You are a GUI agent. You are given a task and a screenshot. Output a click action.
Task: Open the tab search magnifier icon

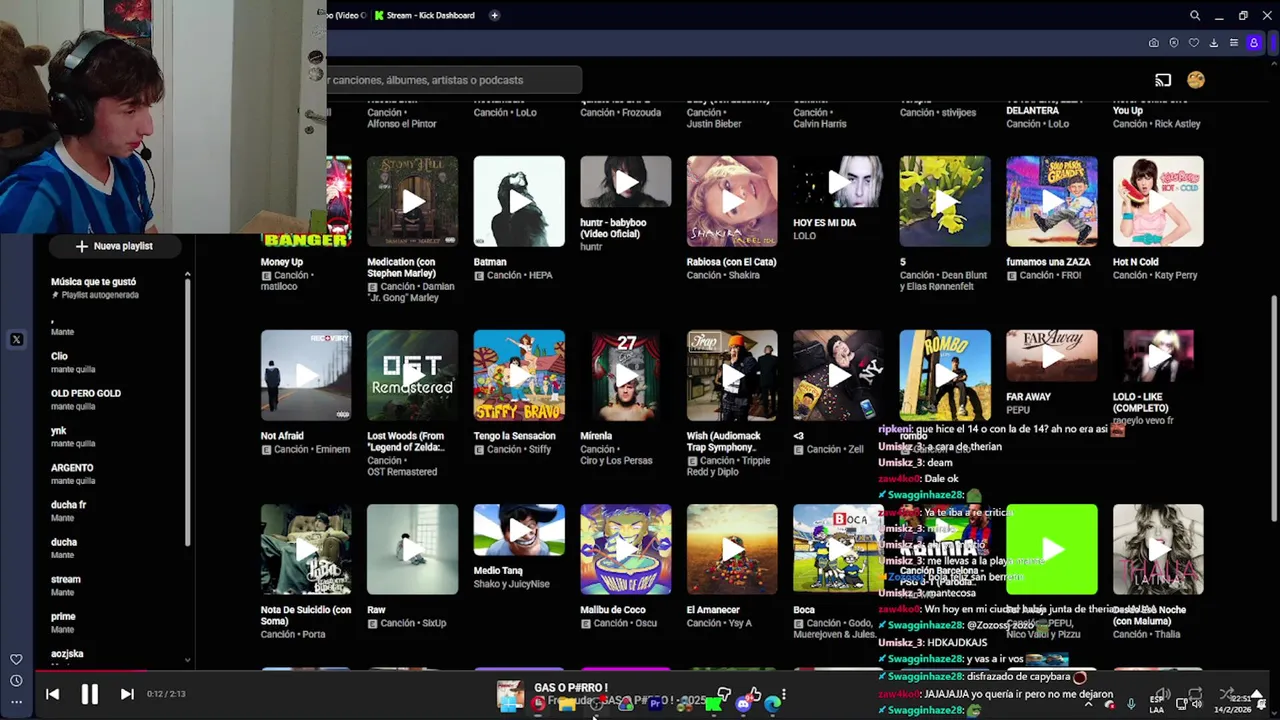[1195, 15]
